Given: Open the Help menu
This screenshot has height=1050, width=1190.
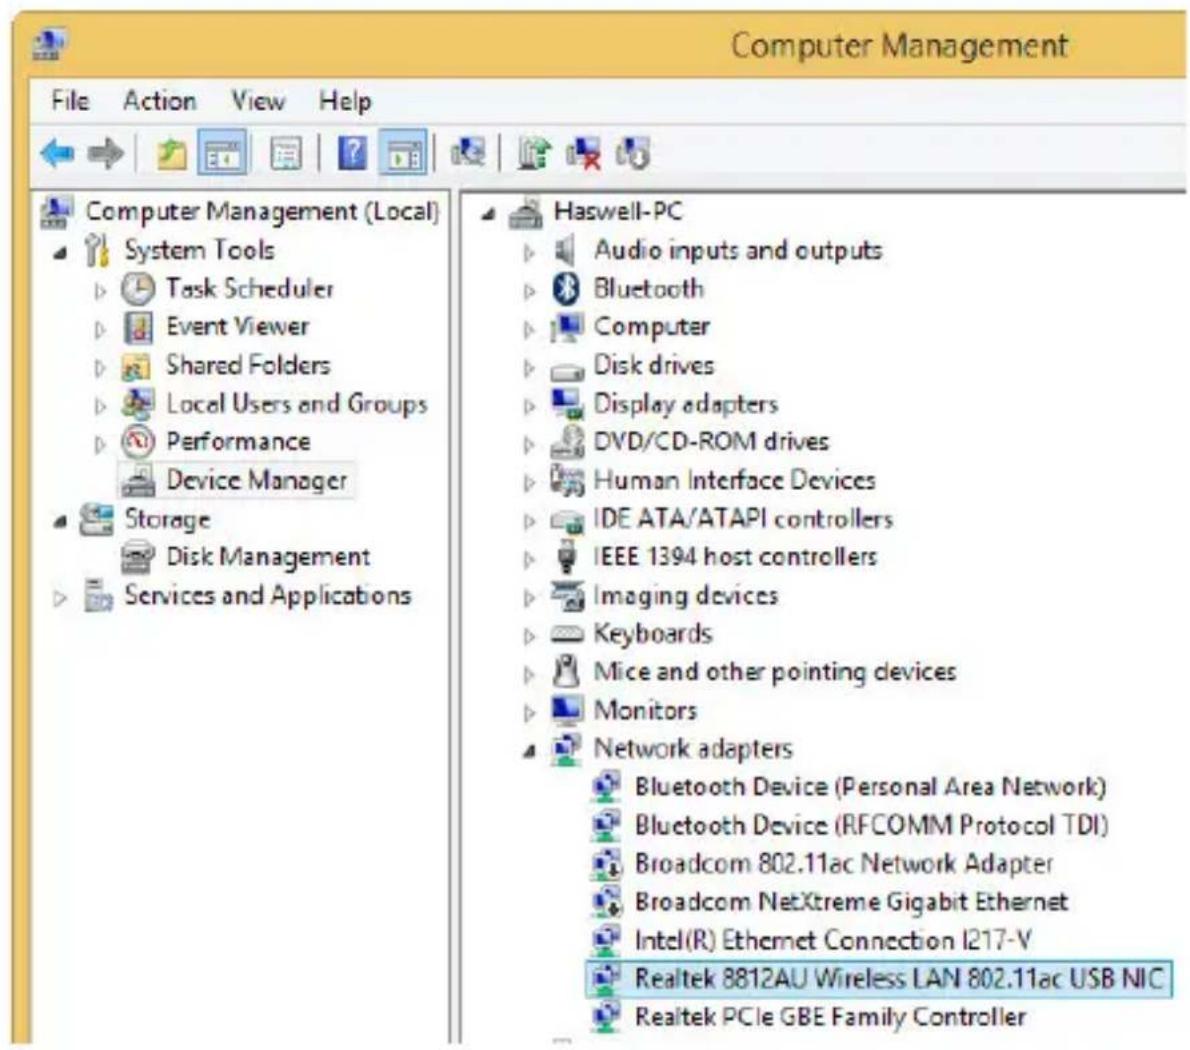Looking at the screenshot, I should point(345,100).
